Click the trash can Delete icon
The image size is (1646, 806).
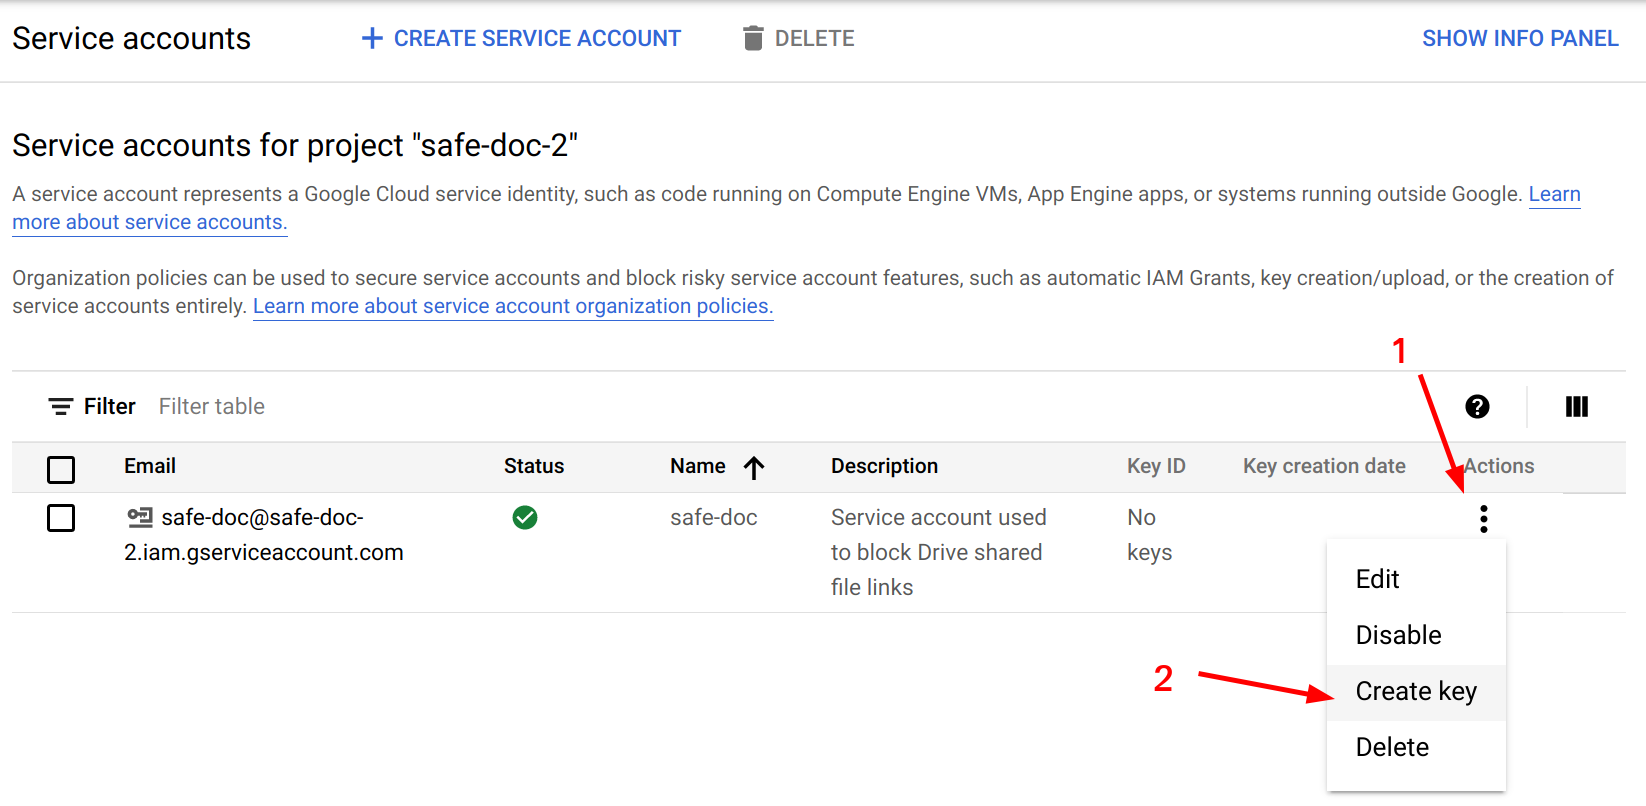tap(753, 39)
